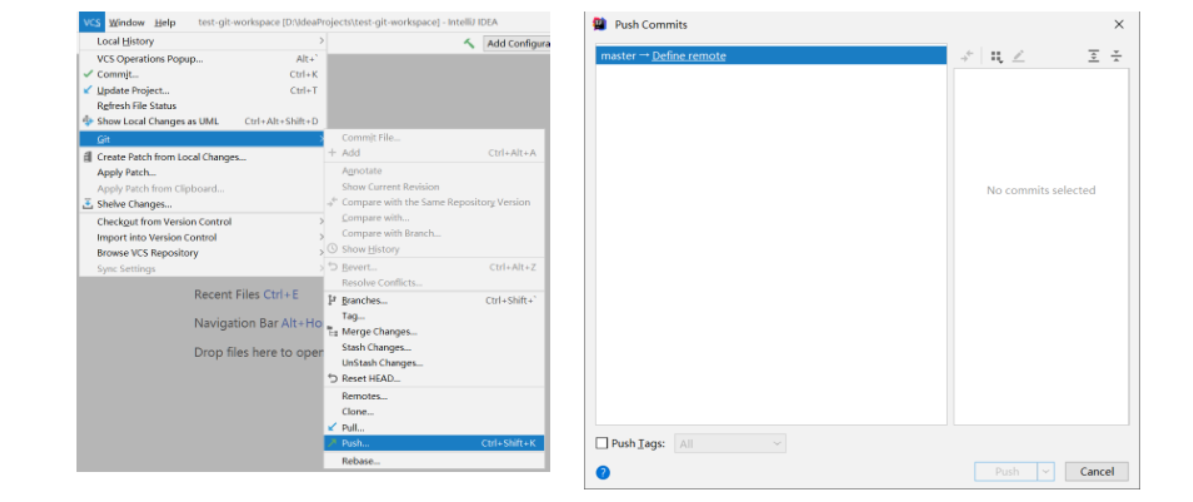This screenshot has height=502, width=1193.
Task: Click the Branches icon in Git submenu
Action: [x=332, y=300]
